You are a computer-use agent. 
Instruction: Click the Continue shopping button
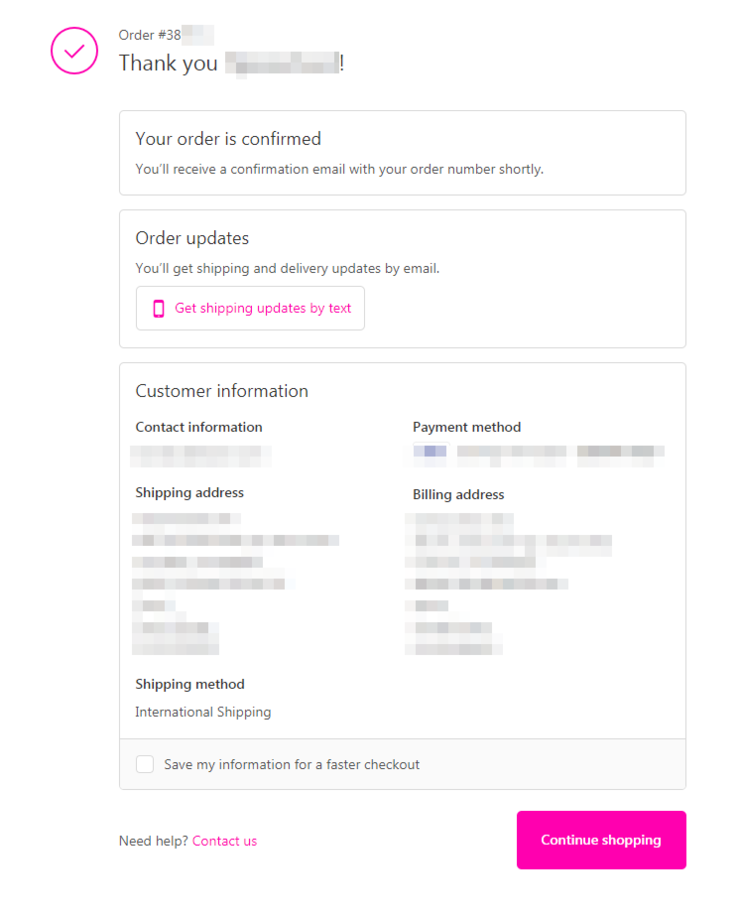(601, 840)
